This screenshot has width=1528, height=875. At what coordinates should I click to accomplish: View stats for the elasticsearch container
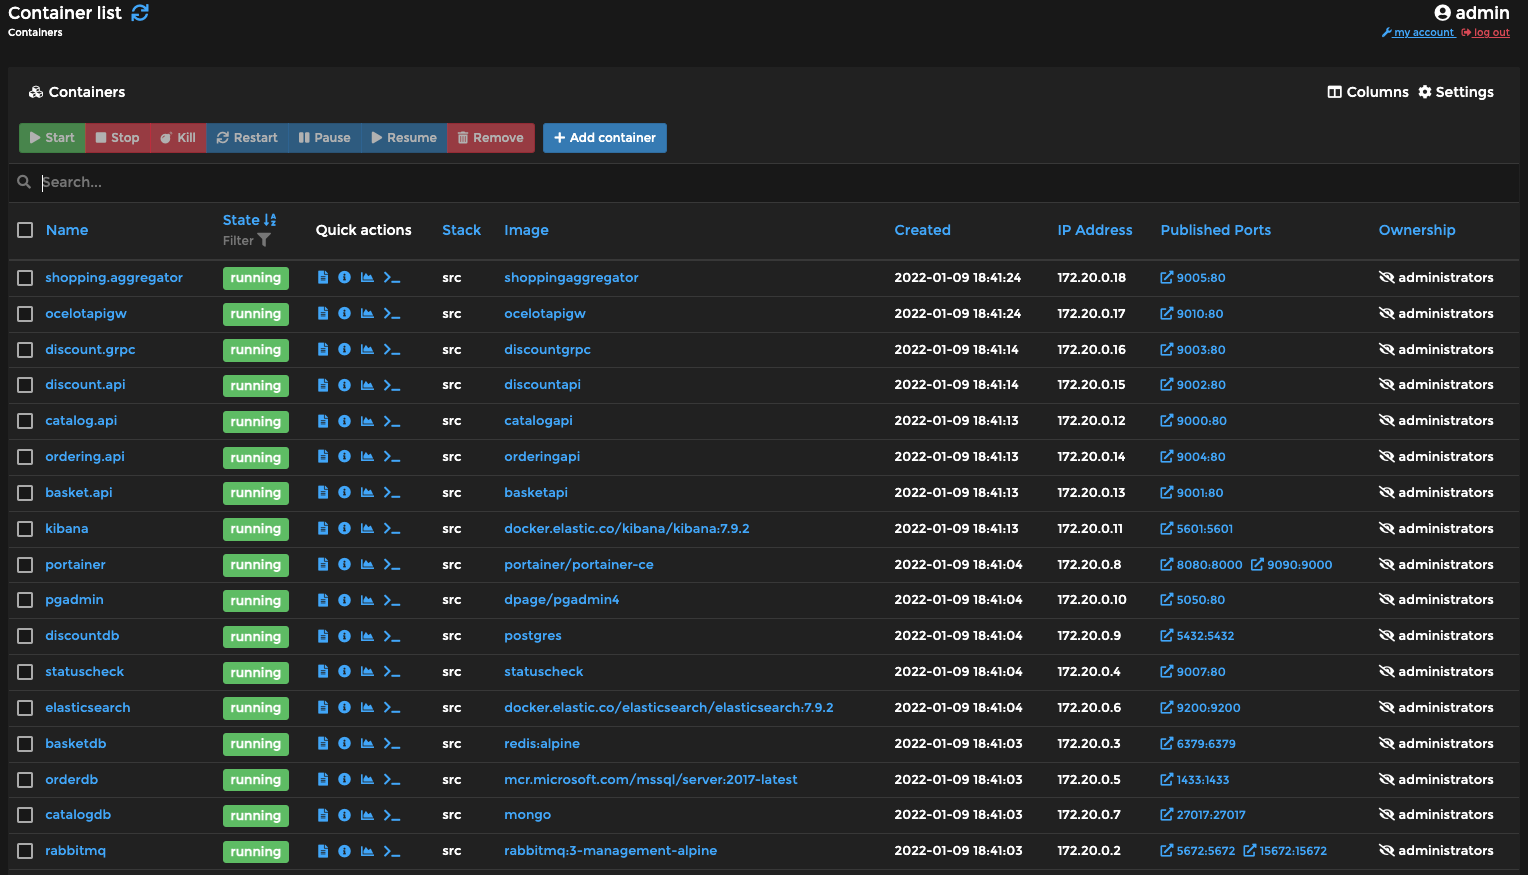point(367,707)
